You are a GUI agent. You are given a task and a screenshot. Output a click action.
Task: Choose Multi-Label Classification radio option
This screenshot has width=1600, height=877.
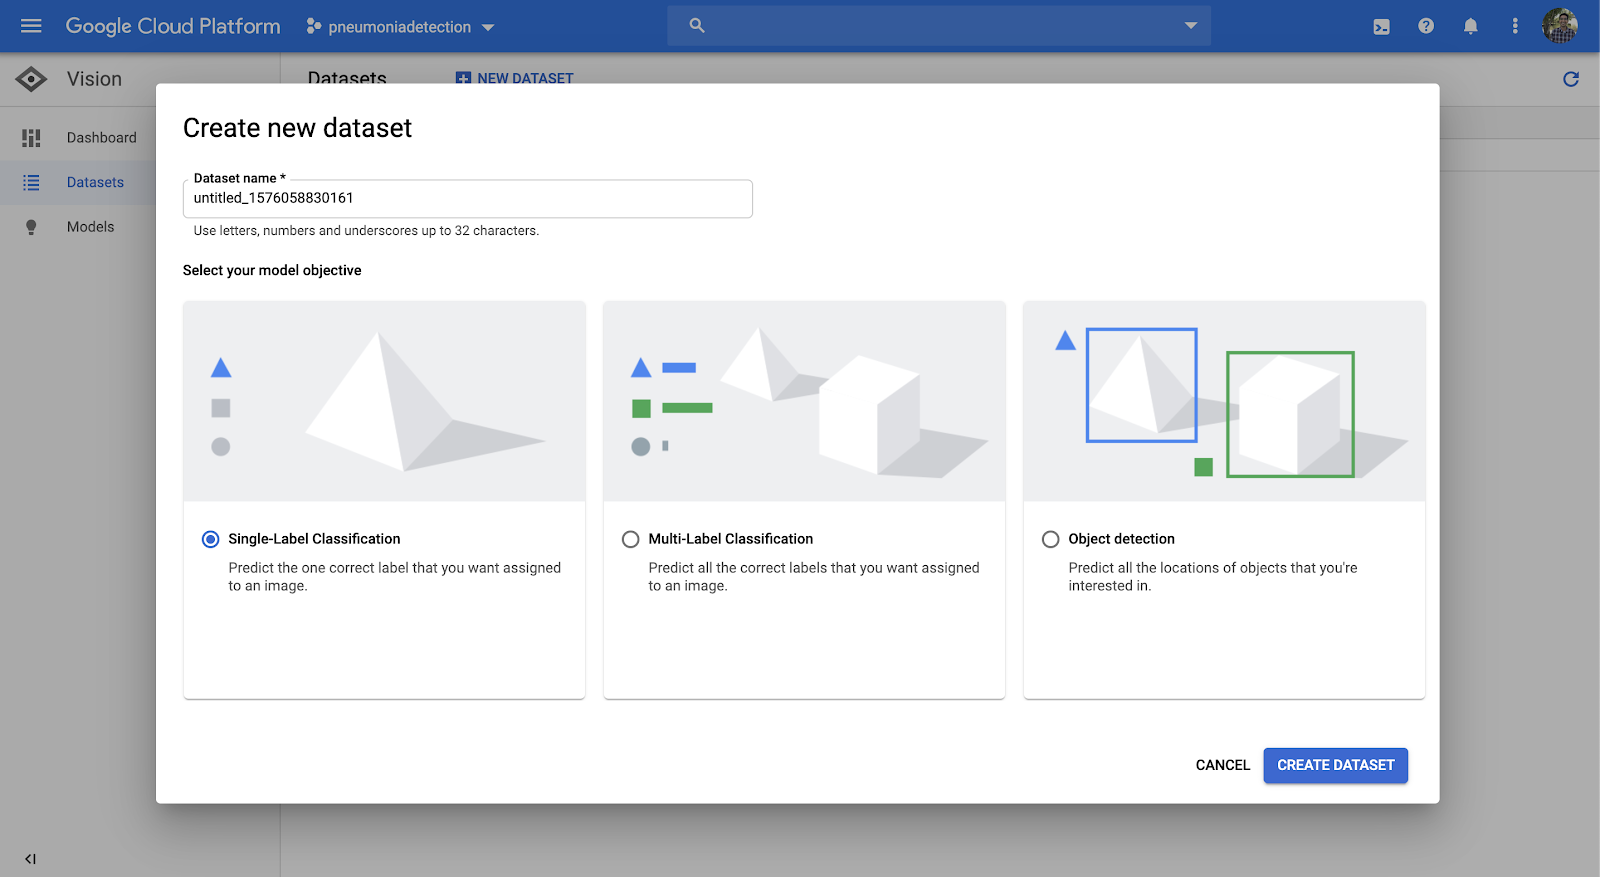(x=631, y=539)
